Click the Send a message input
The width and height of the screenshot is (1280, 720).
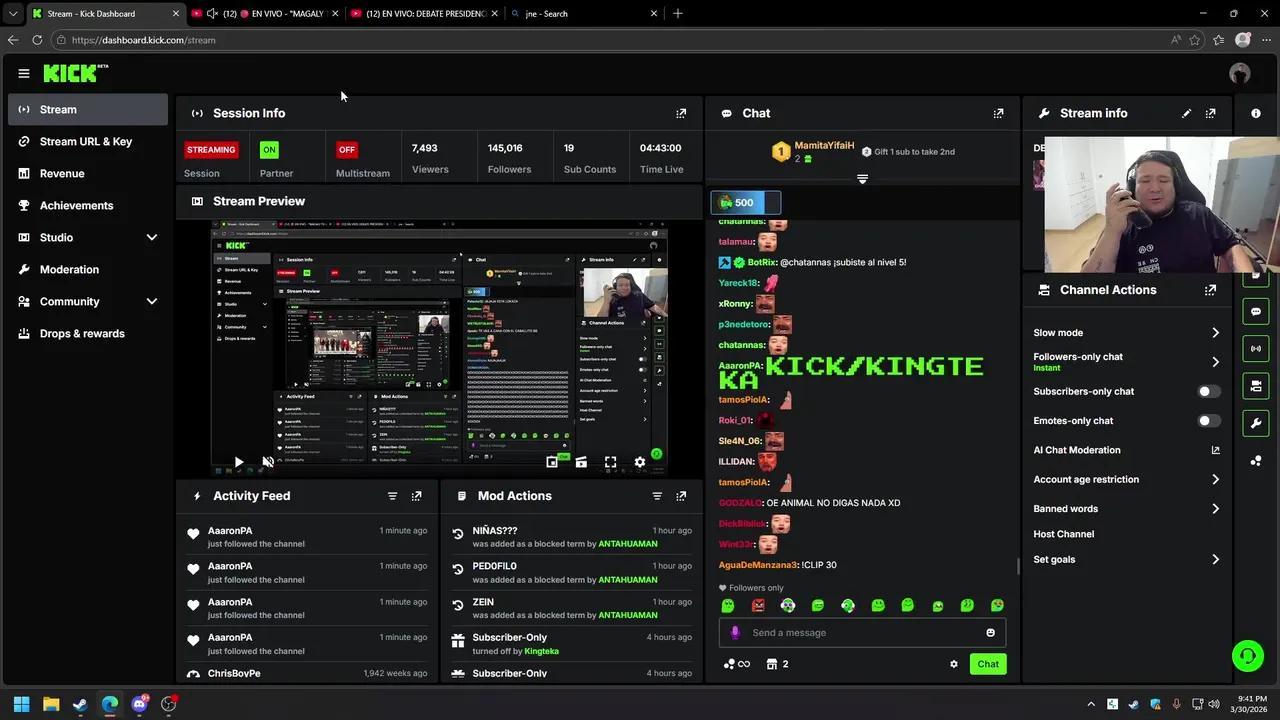click(x=862, y=632)
